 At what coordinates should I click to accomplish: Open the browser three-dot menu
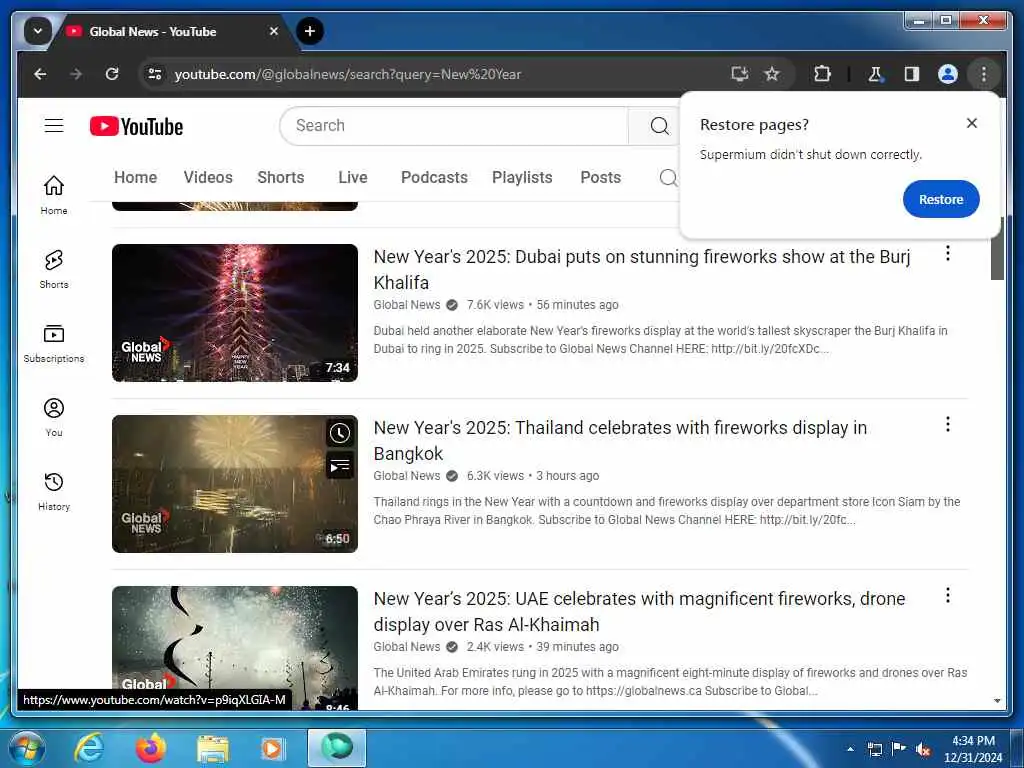[984, 74]
